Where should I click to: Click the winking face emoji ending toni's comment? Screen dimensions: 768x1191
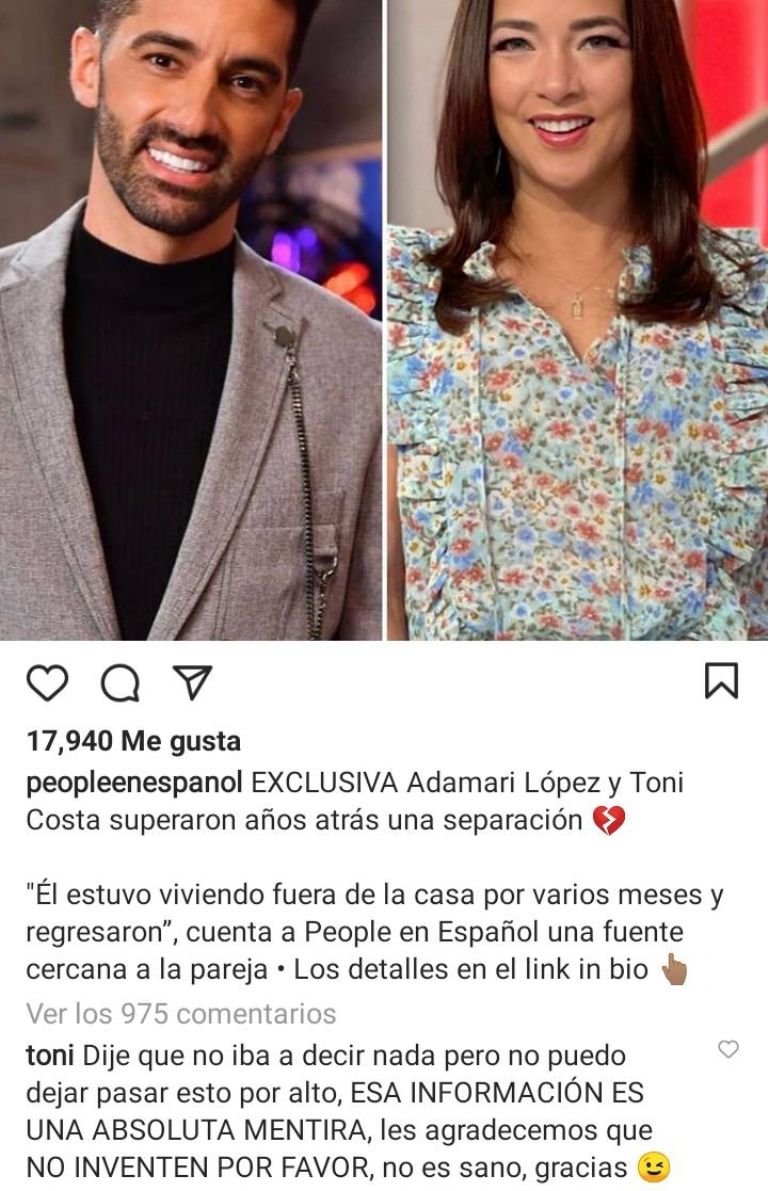(654, 1167)
